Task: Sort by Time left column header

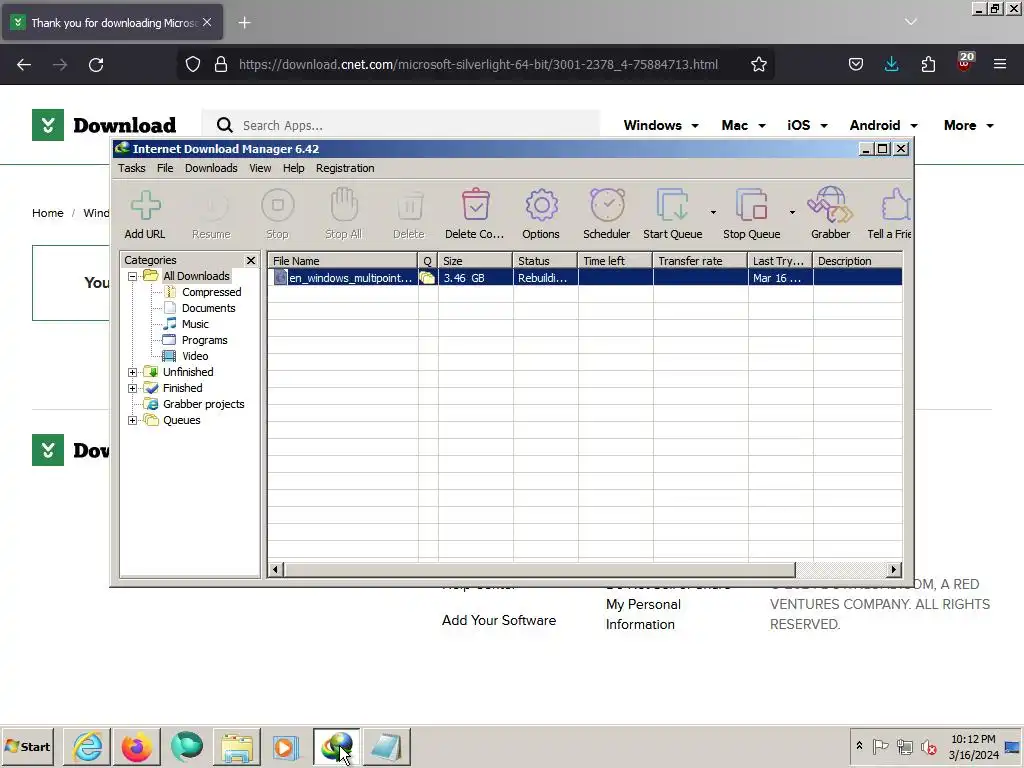Action: (615, 261)
